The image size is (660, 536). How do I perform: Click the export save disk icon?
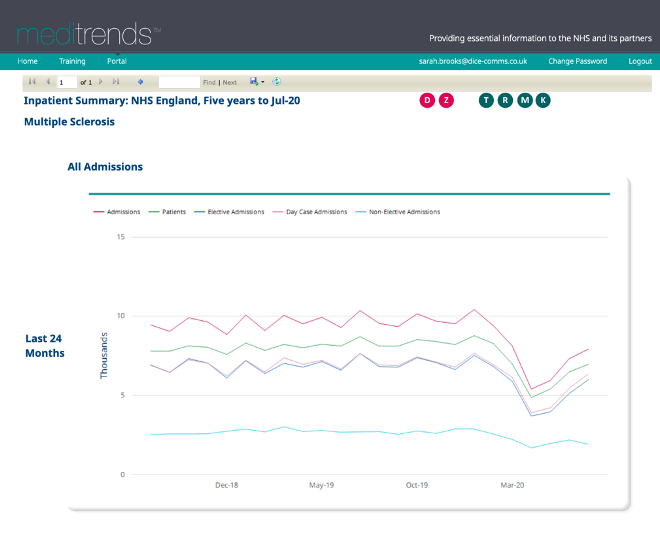tap(254, 81)
